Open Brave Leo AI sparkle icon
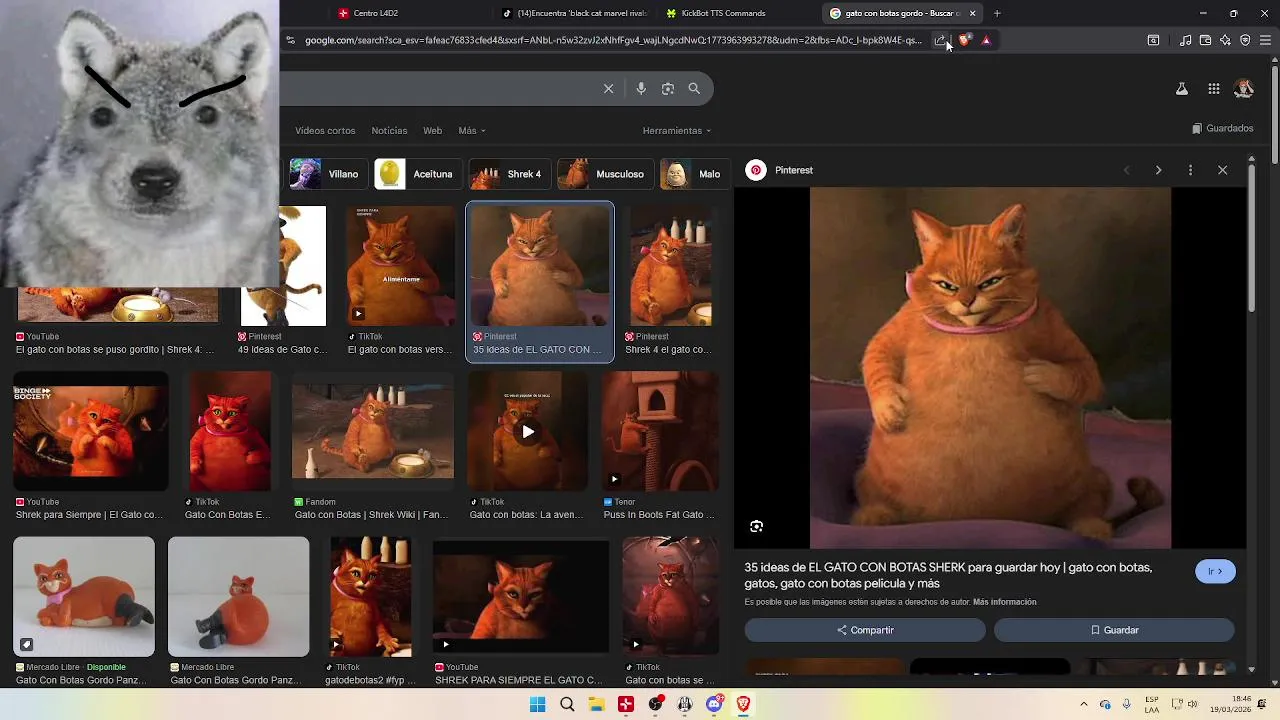Screen dimensions: 1280x720 [1225, 40]
